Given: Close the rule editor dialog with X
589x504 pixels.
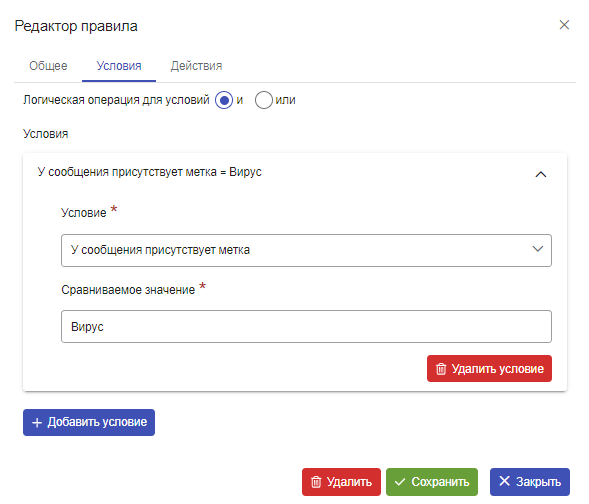Looking at the screenshot, I should [564, 25].
